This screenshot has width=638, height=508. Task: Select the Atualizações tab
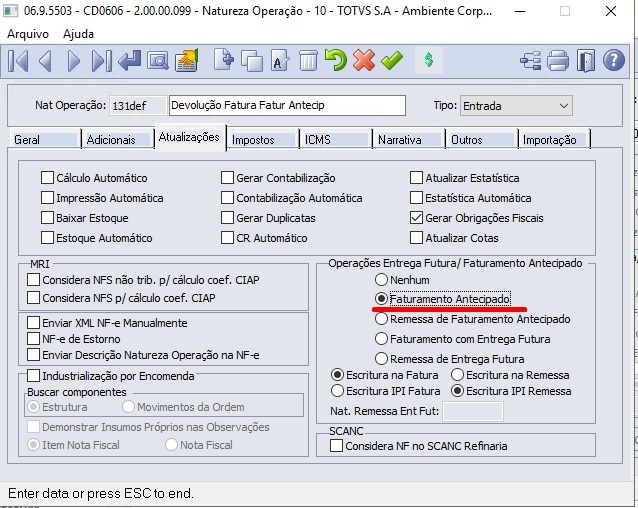(190, 137)
